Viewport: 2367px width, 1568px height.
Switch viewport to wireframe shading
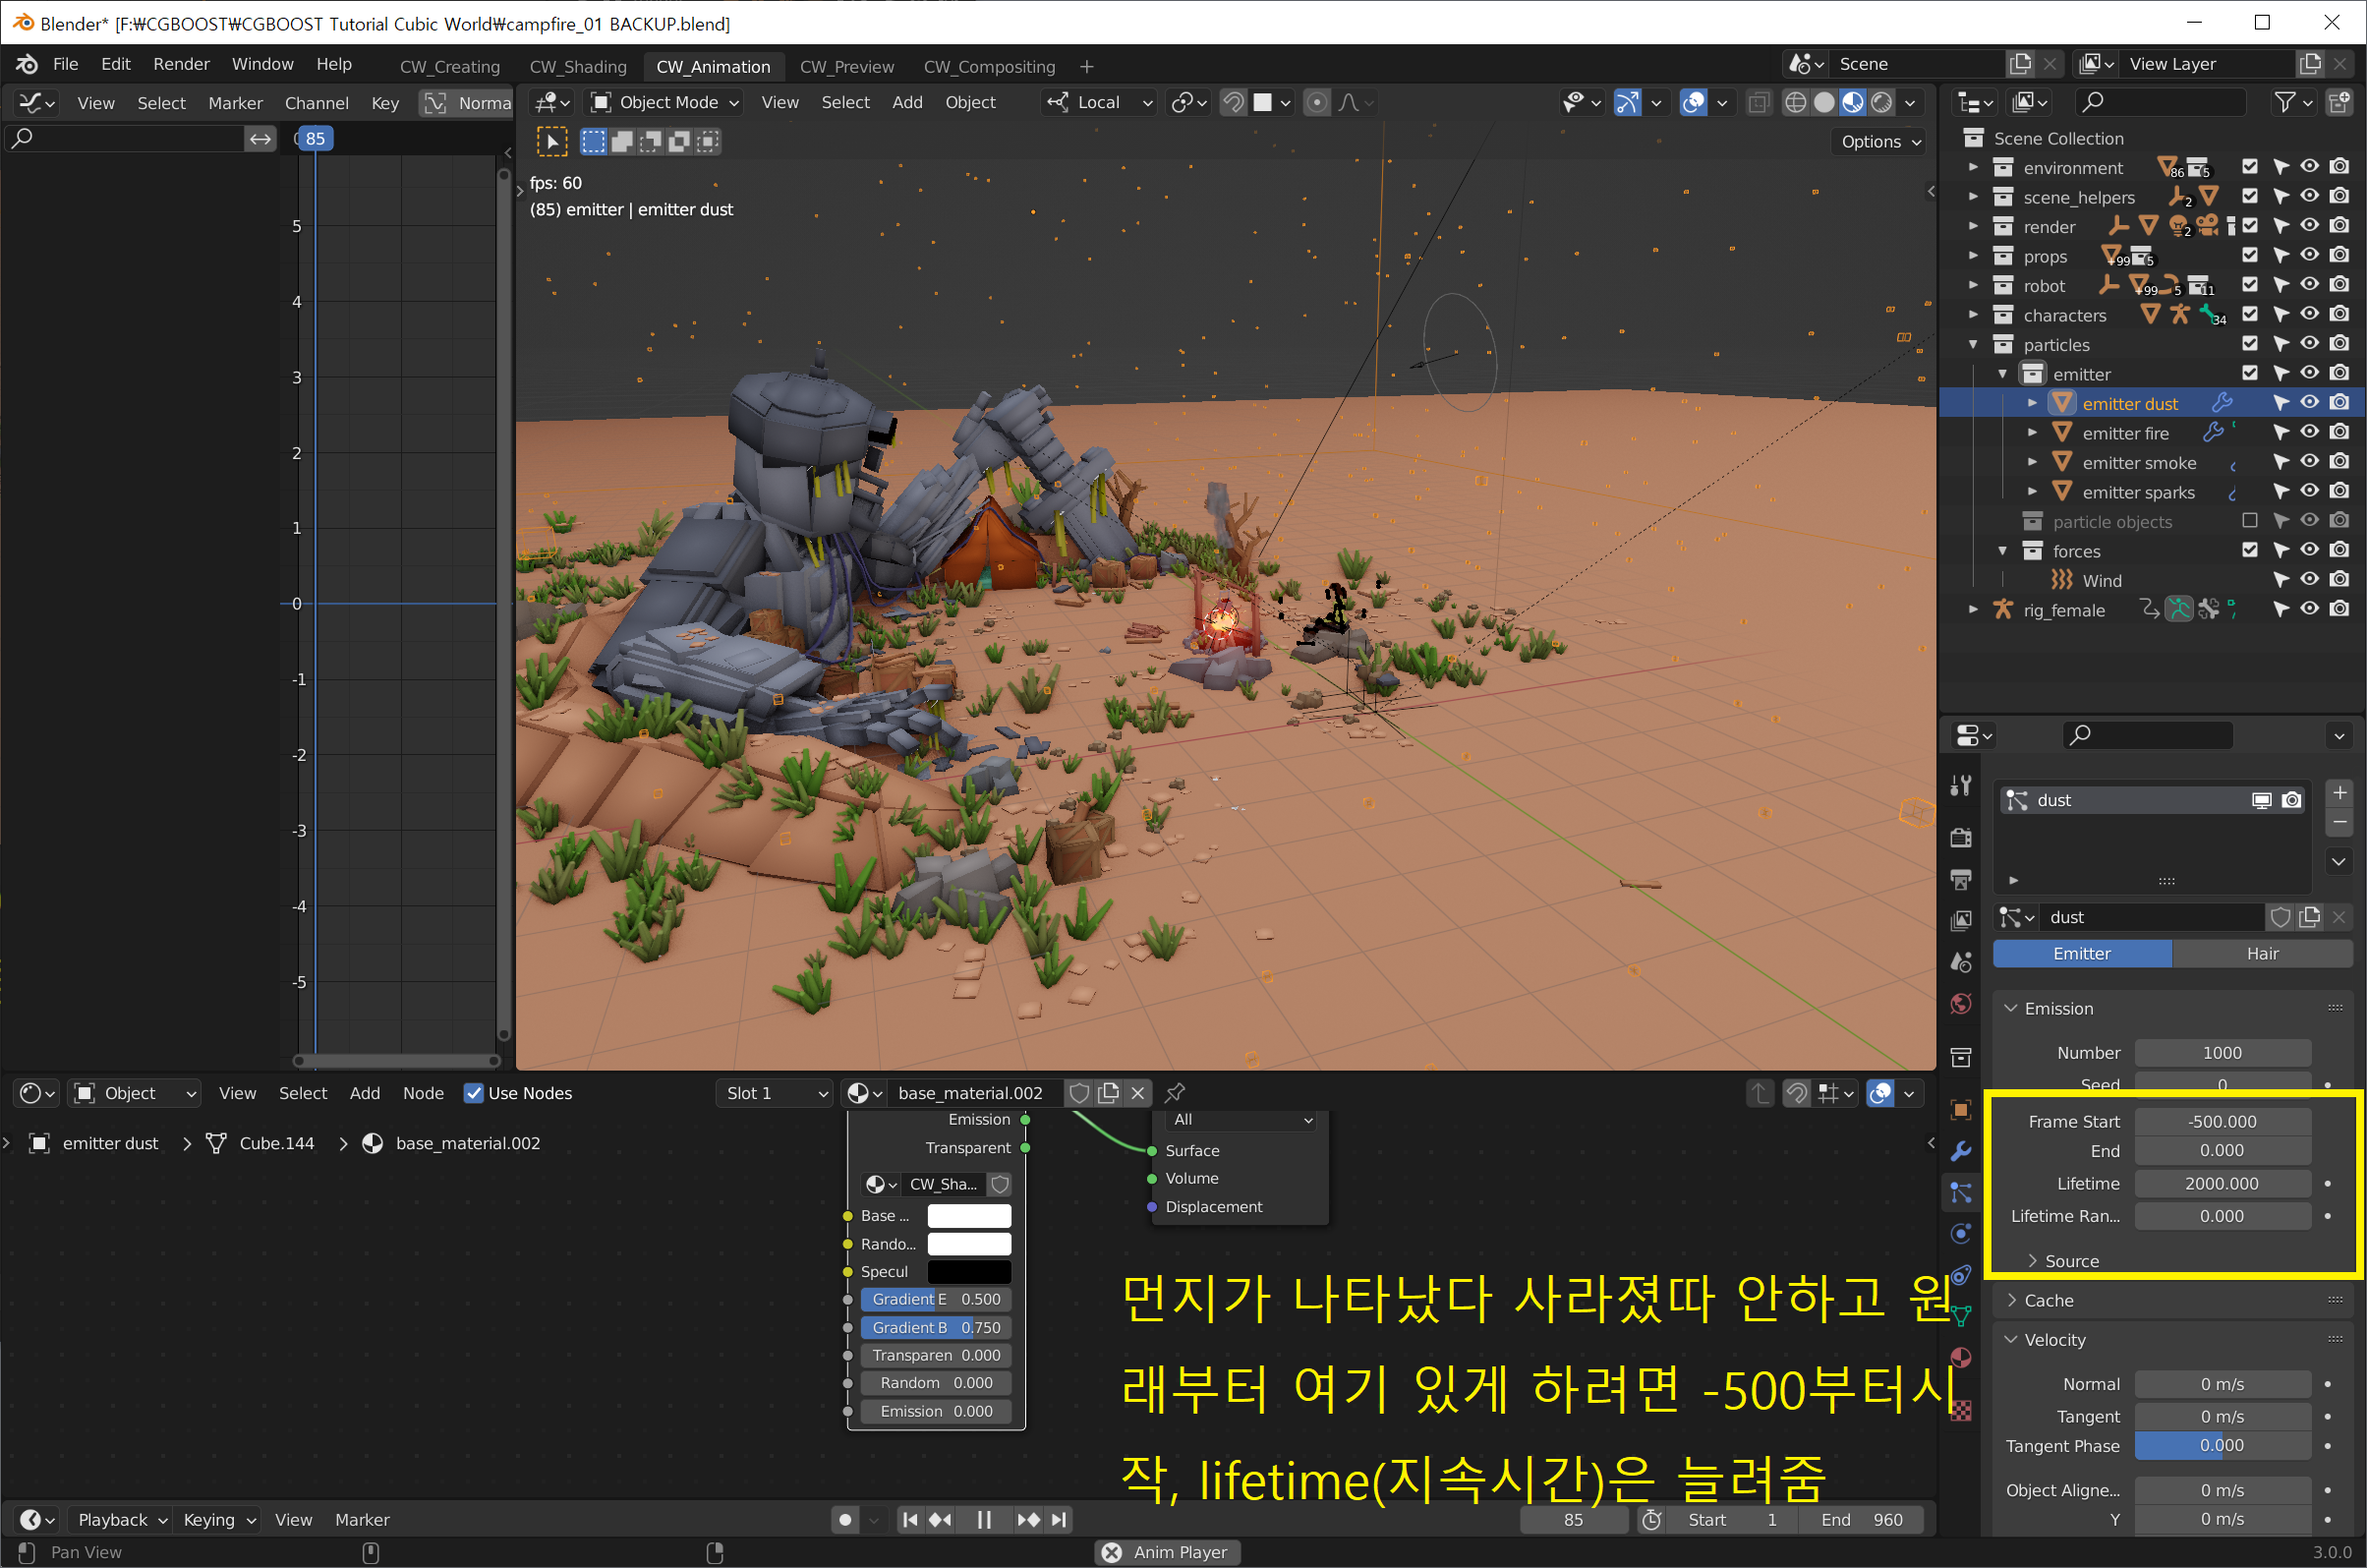click(1795, 102)
